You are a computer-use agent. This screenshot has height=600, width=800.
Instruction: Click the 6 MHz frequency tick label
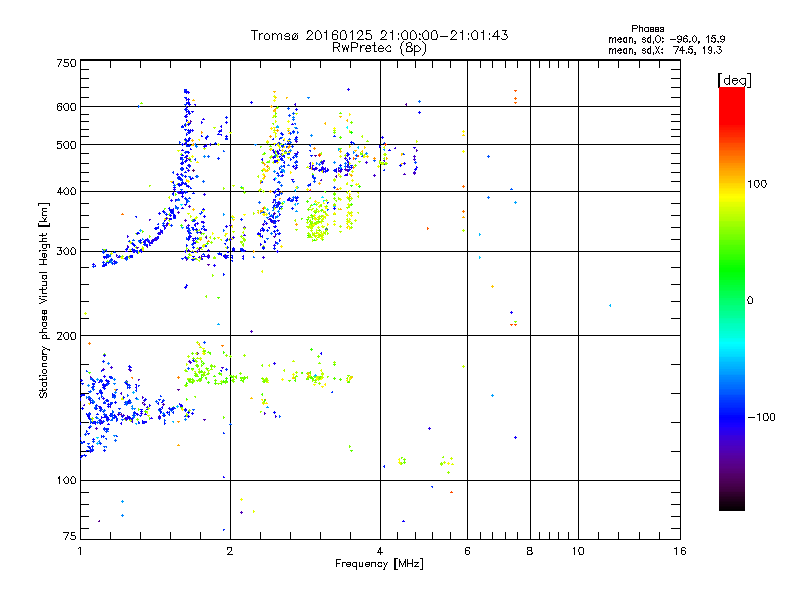pyautogui.click(x=467, y=551)
